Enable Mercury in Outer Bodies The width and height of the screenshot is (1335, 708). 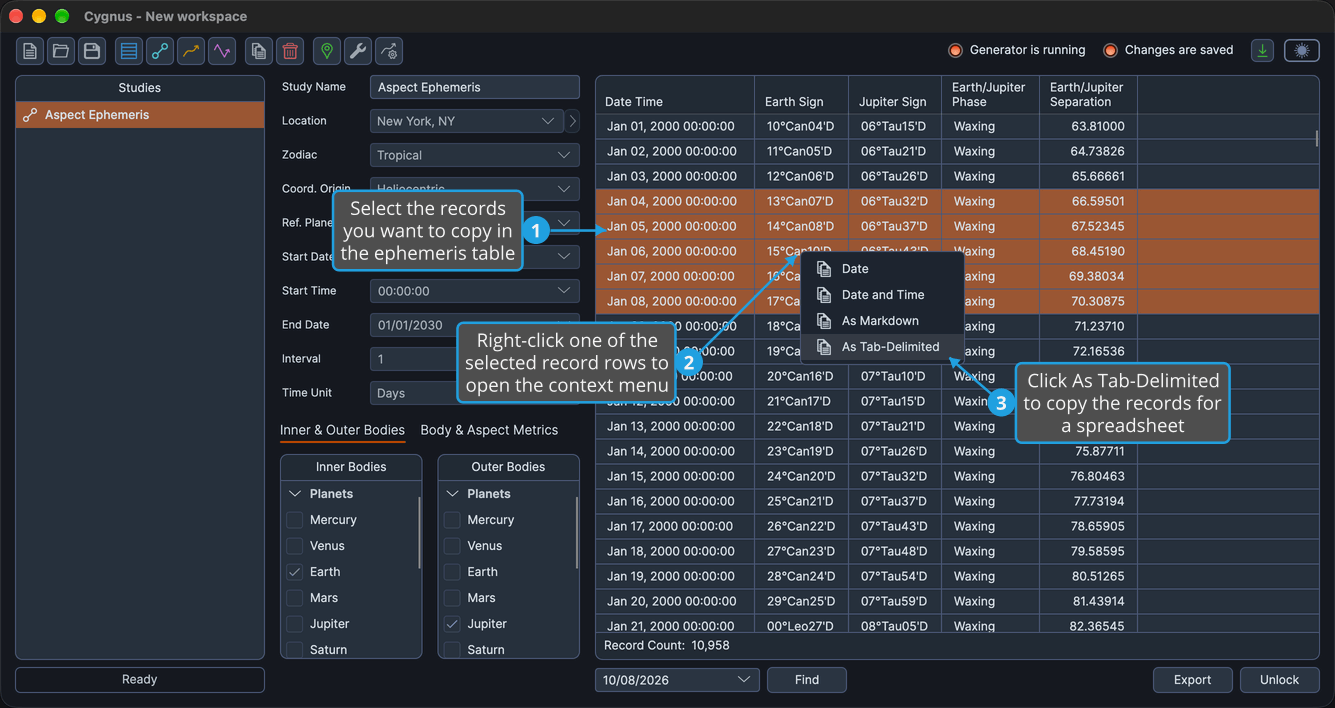(x=452, y=520)
